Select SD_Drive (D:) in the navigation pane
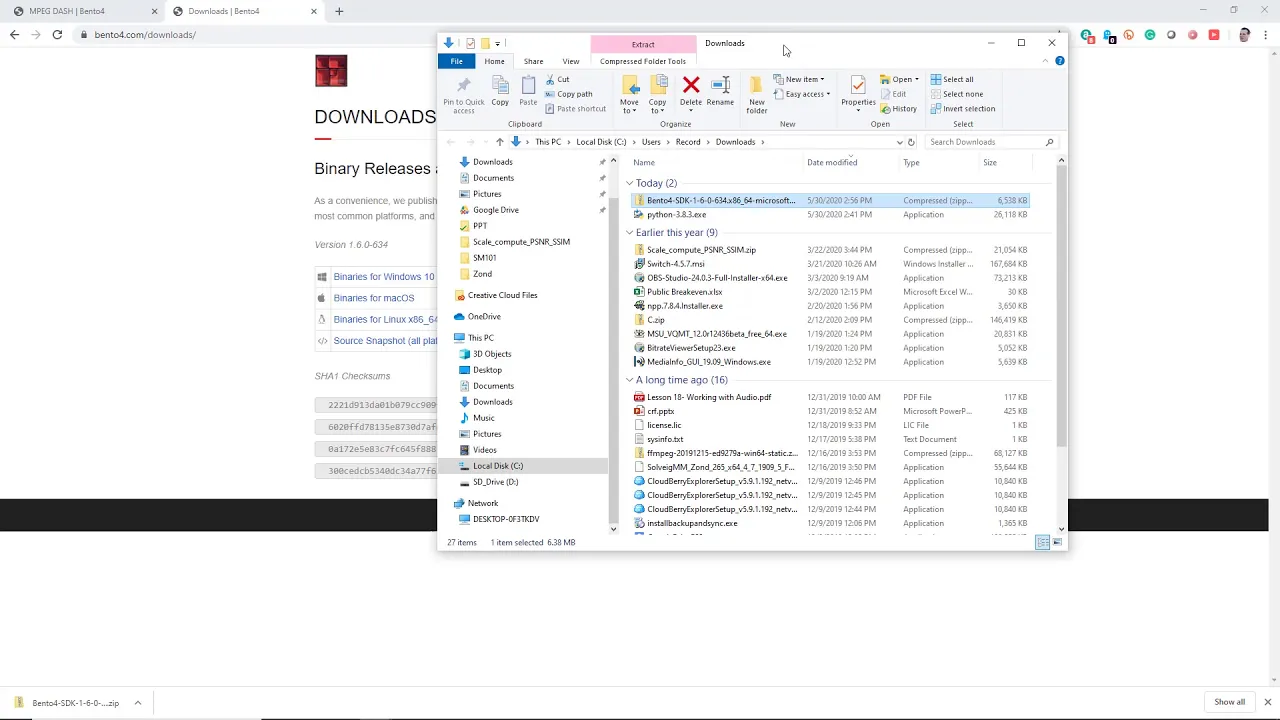Viewport: 1280px width, 720px height. 495,482
